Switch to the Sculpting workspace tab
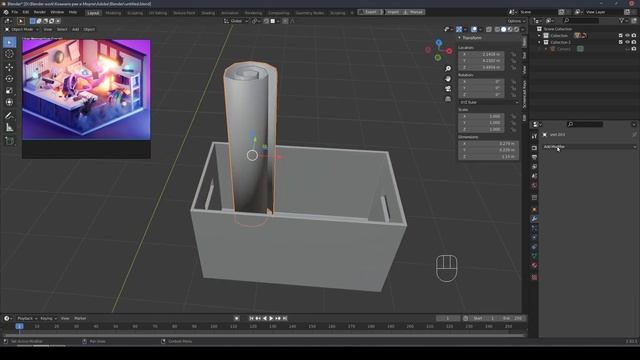 [135, 13]
